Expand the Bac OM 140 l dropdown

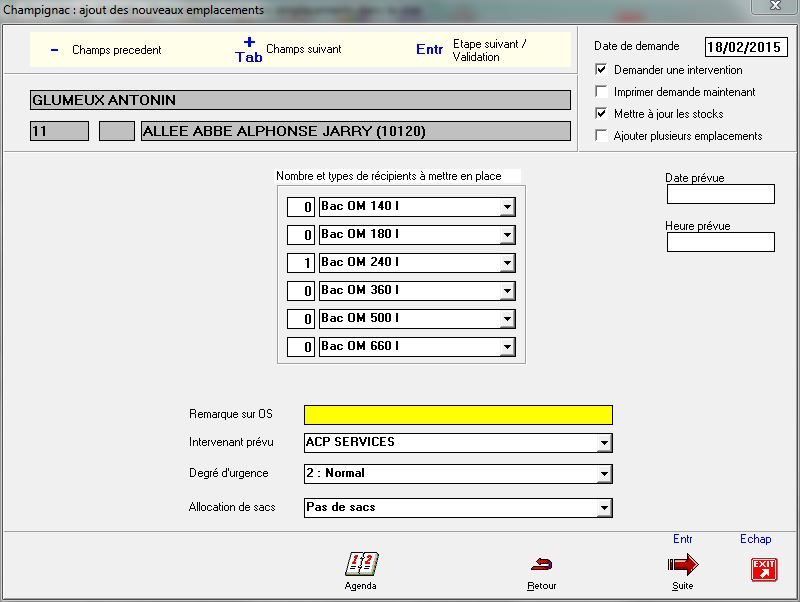coord(507,207)
